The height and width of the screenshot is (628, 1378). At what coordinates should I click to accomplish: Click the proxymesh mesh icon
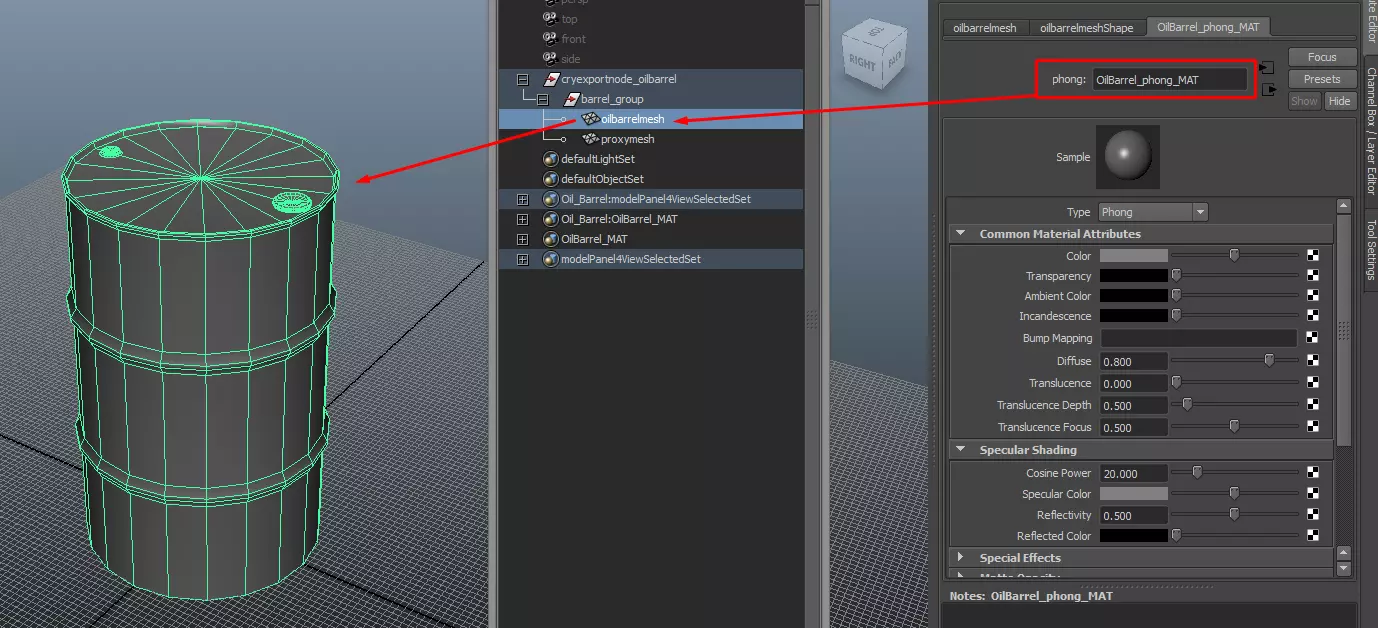point(591,139)
